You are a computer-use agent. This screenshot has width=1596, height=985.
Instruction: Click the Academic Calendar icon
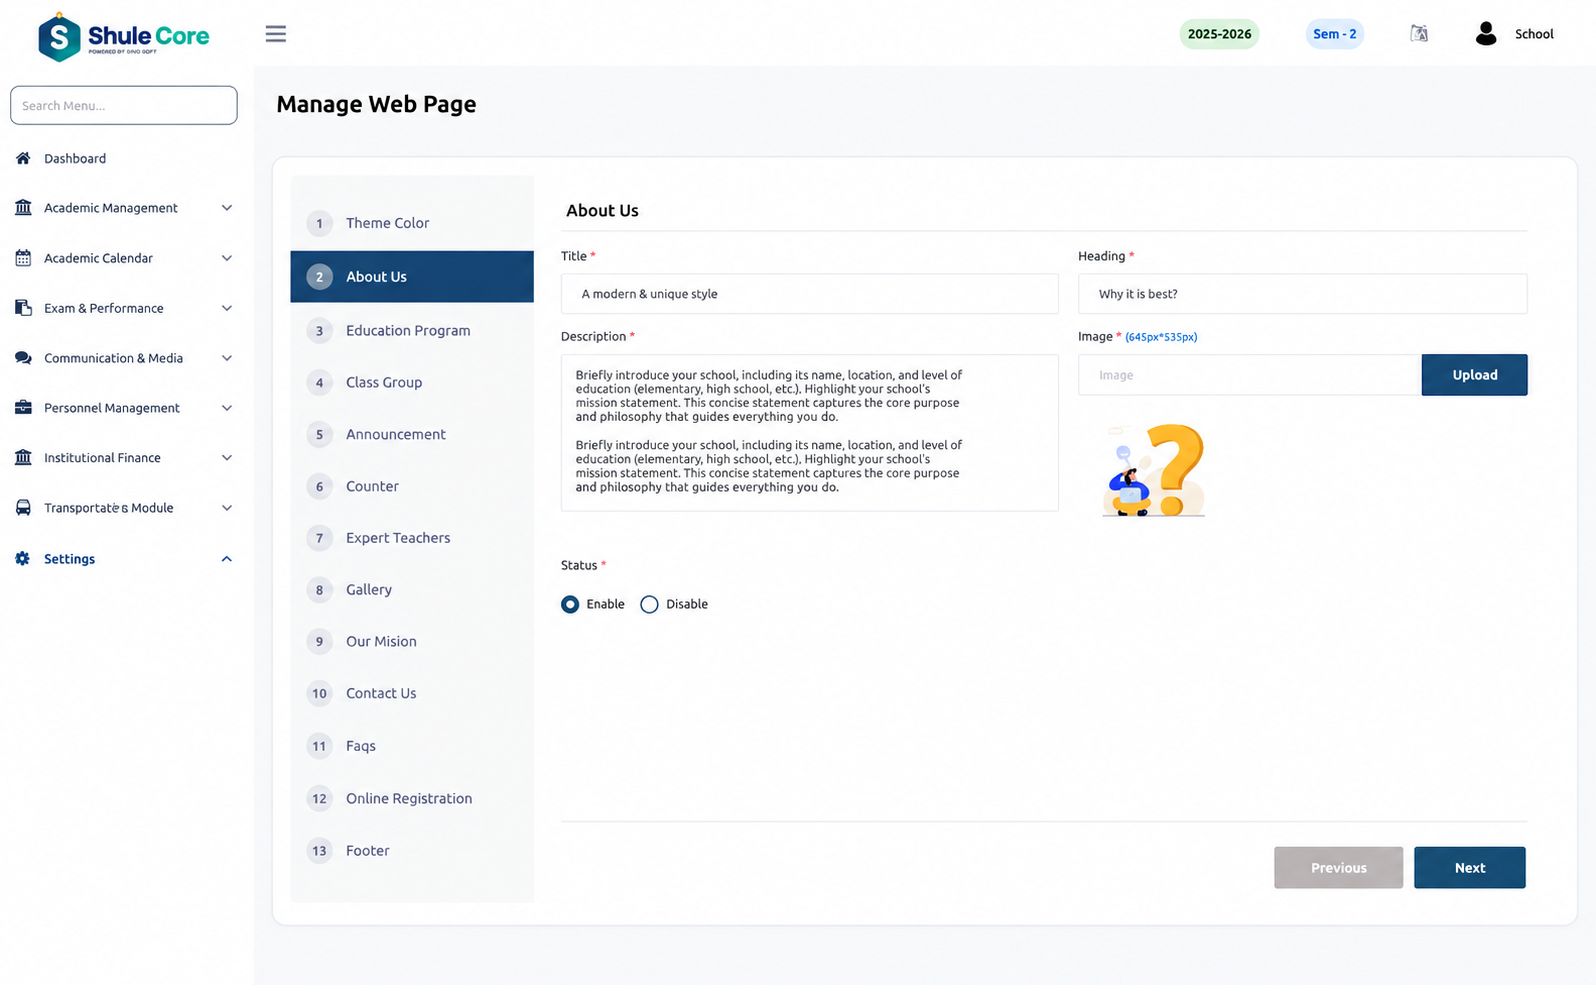tap(23, 258)
